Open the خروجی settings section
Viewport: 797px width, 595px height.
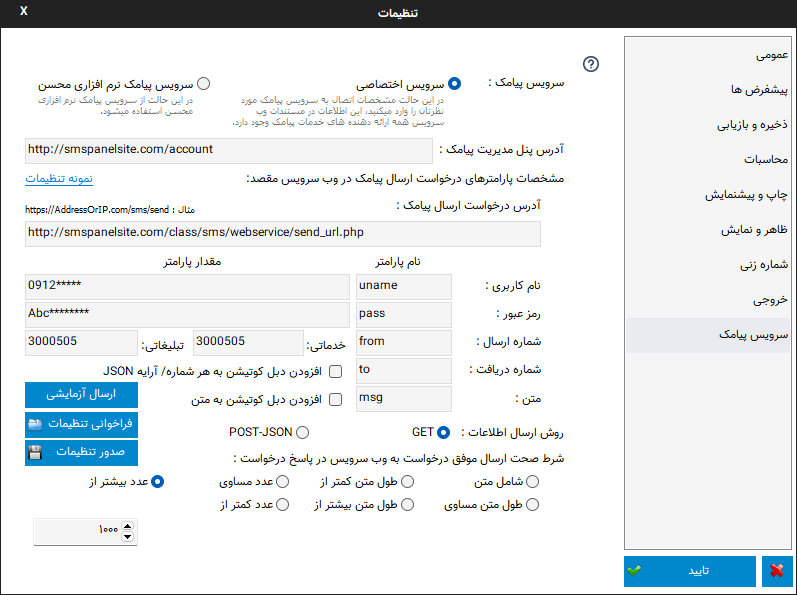pos(708,300)
